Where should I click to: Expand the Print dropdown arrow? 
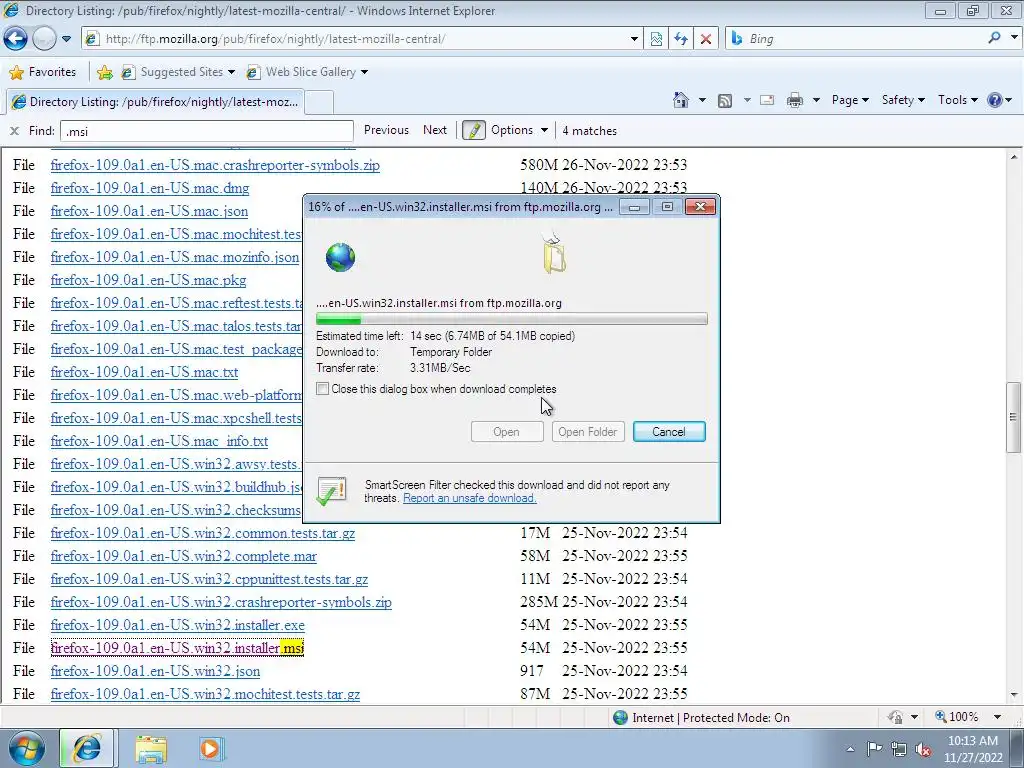(x=816, y=100)
